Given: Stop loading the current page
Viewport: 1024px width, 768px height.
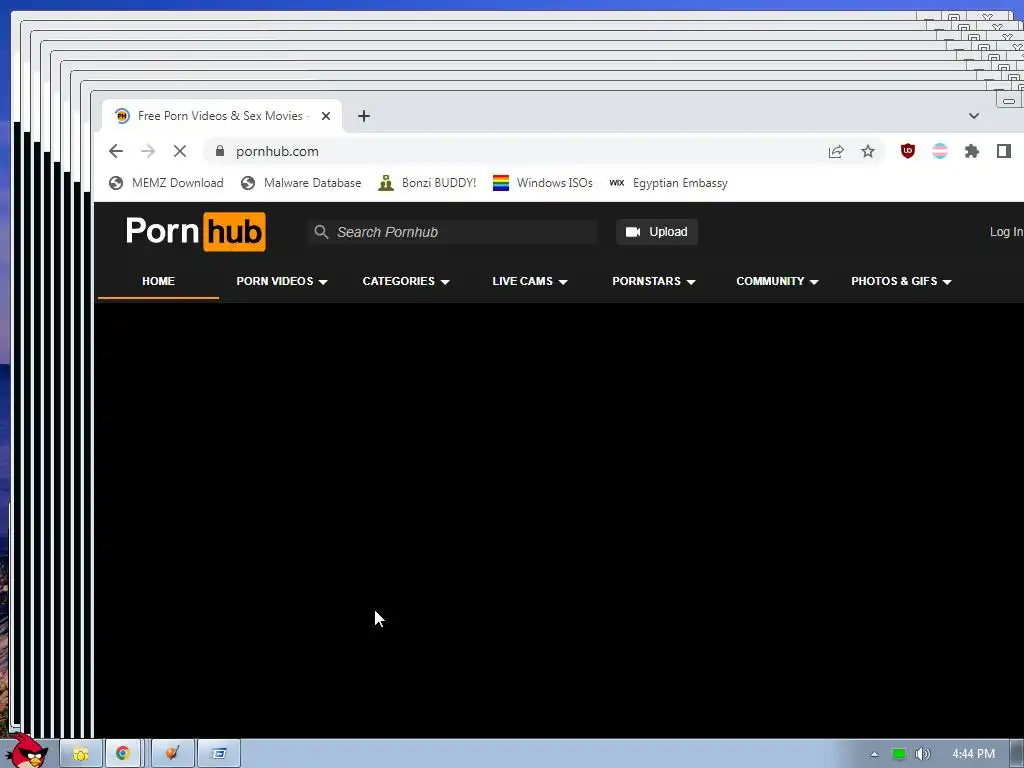Looking at the screenshot, I should pos(180,152).
